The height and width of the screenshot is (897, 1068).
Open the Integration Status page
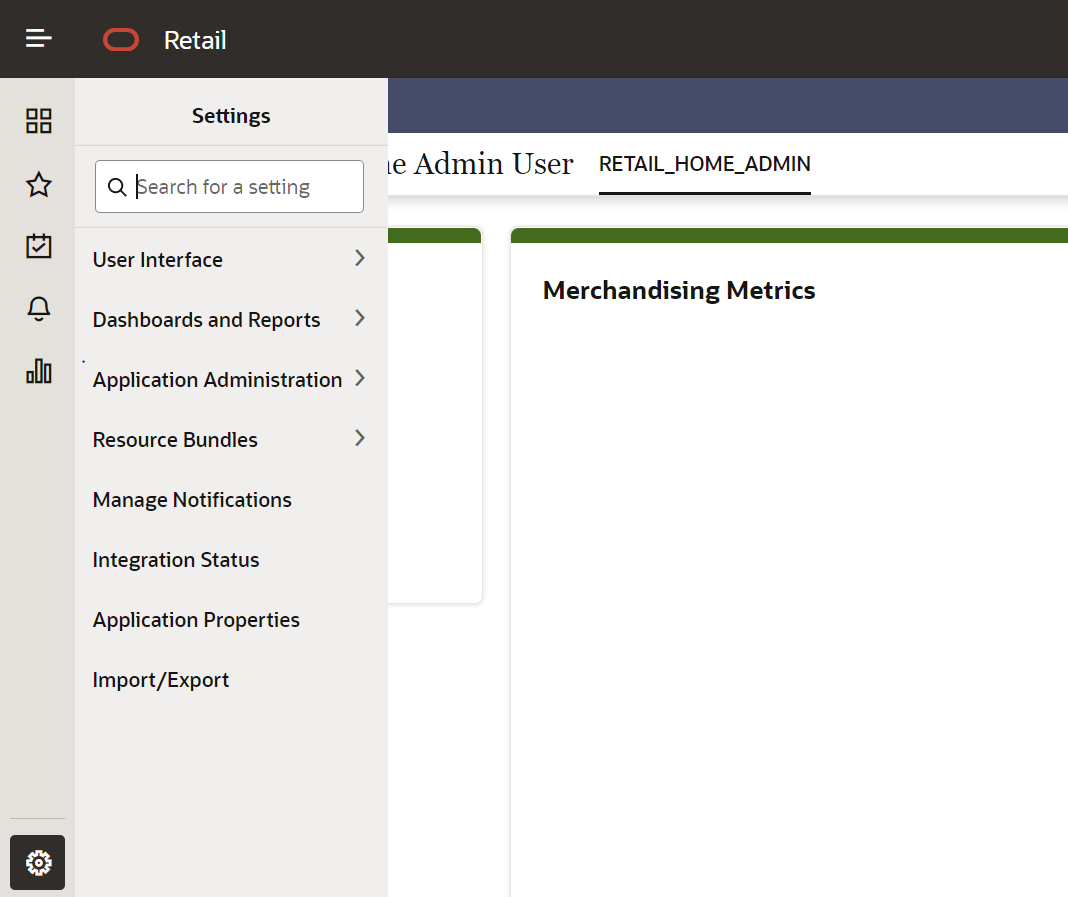pos(175,559)
